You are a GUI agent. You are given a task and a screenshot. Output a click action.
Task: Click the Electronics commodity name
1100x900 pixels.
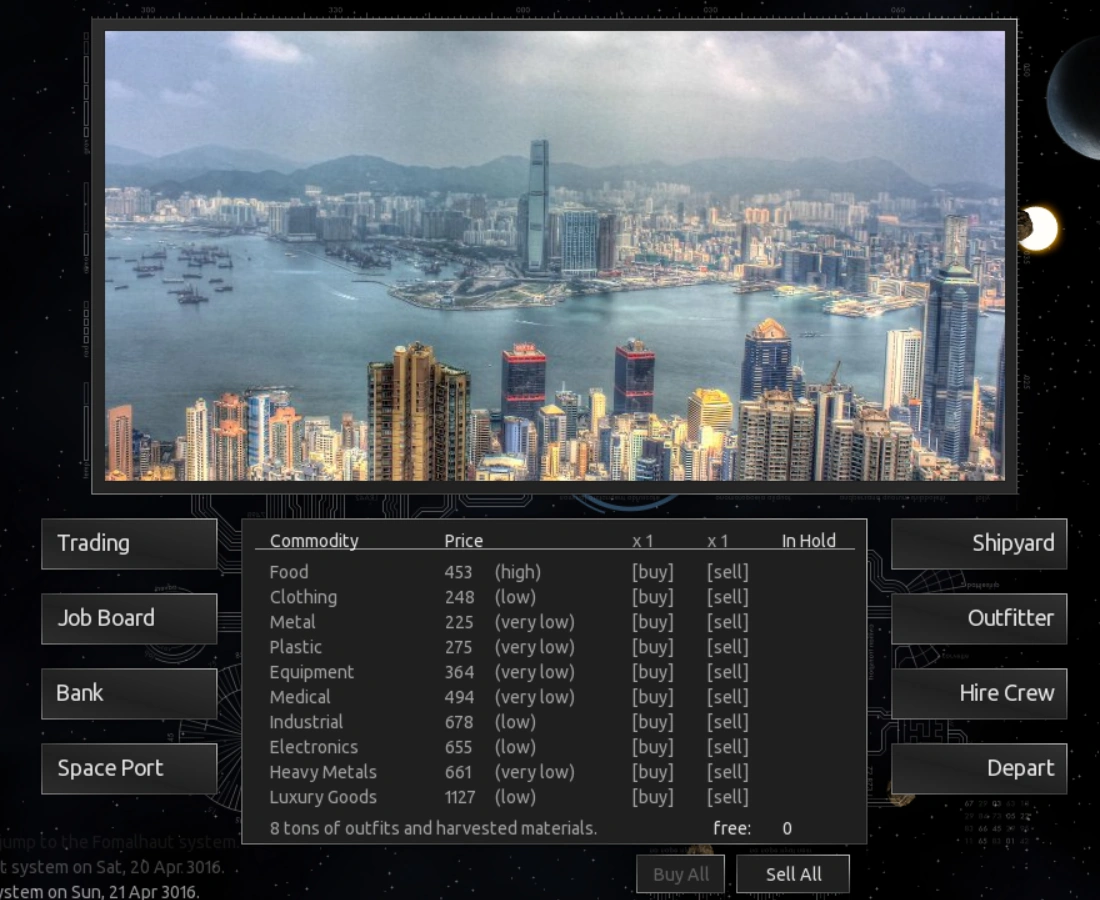point(314,747)
